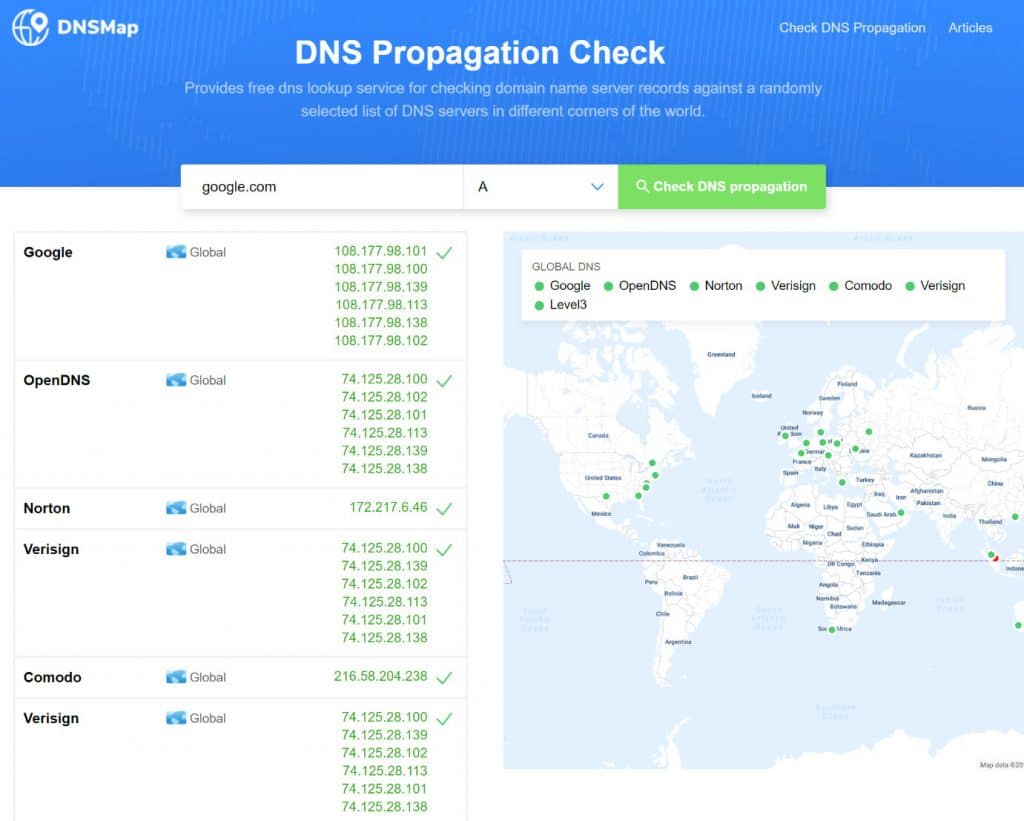Click the red marker near Indonesia on map
This screenshot has height=821, width=1024.
(x=995, y=558)
